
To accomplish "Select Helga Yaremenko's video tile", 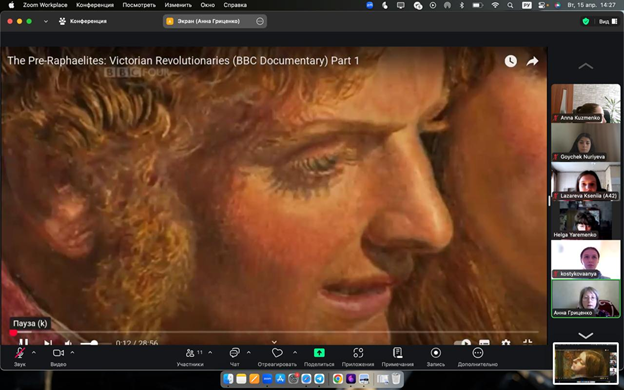I will (585, 220).
